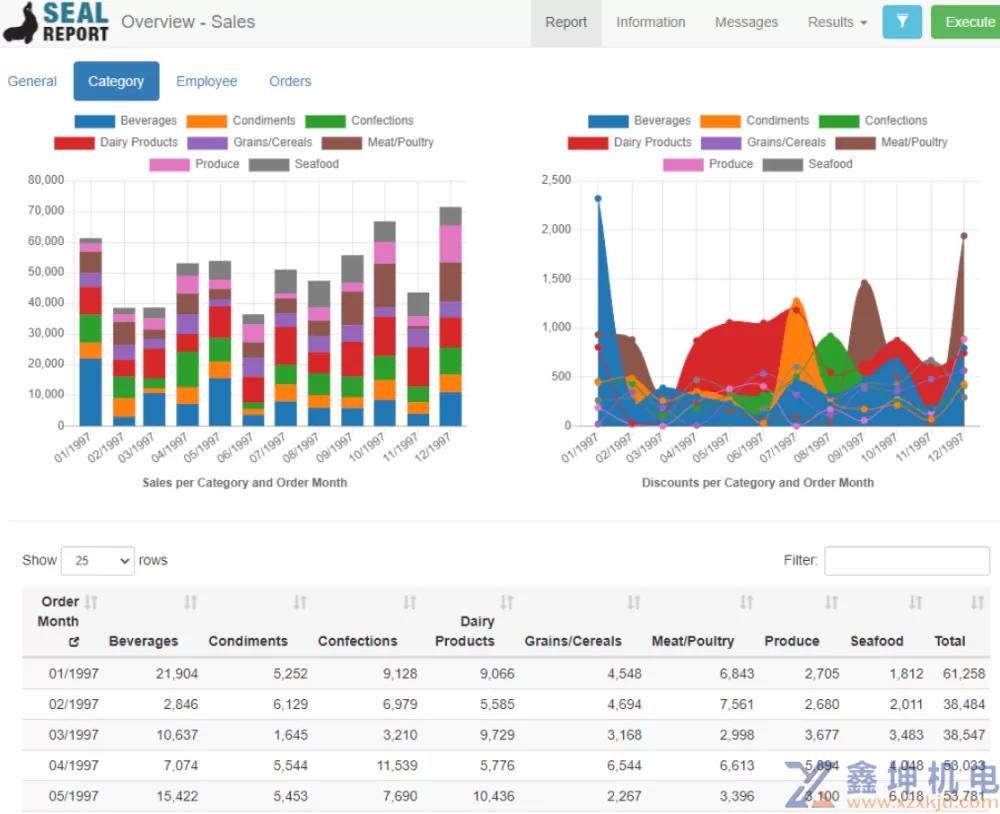Screen dimensions: 1000x814
Task: Click the Sales per Category chart title
Action: click(x=245, y=483)
